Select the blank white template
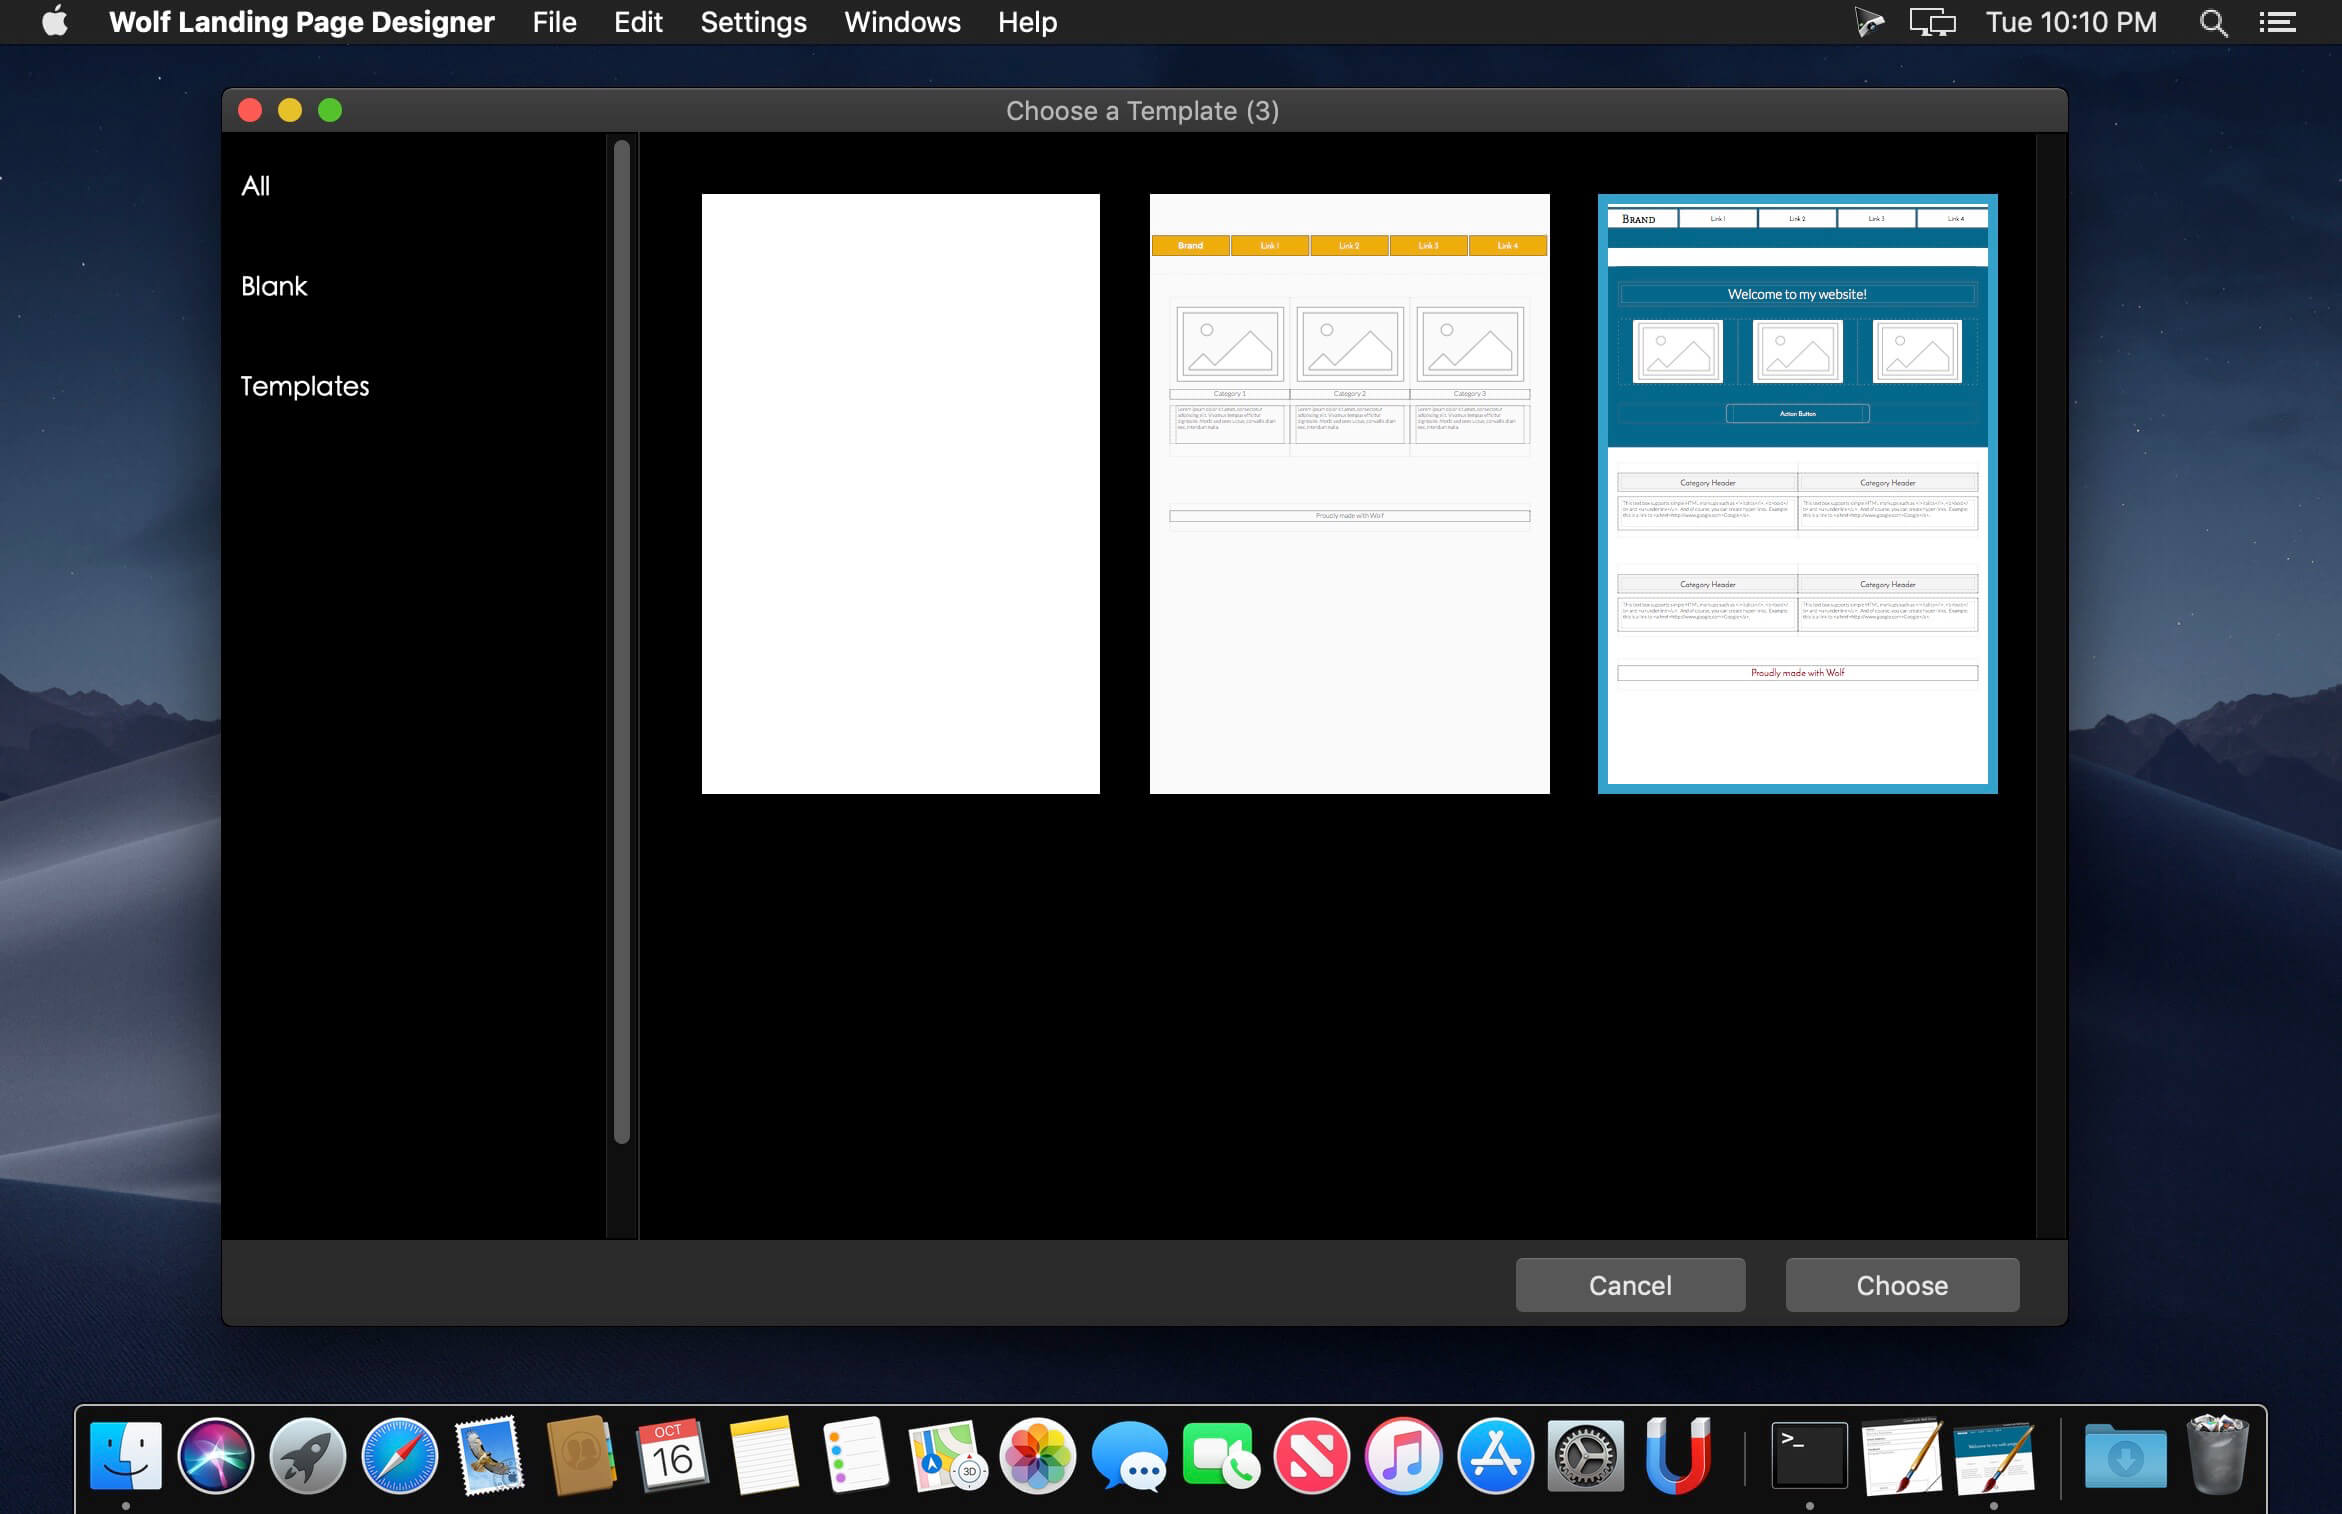Viewport: 2342px width, 1514px height. pyautogui.click(x=900, y=493)
